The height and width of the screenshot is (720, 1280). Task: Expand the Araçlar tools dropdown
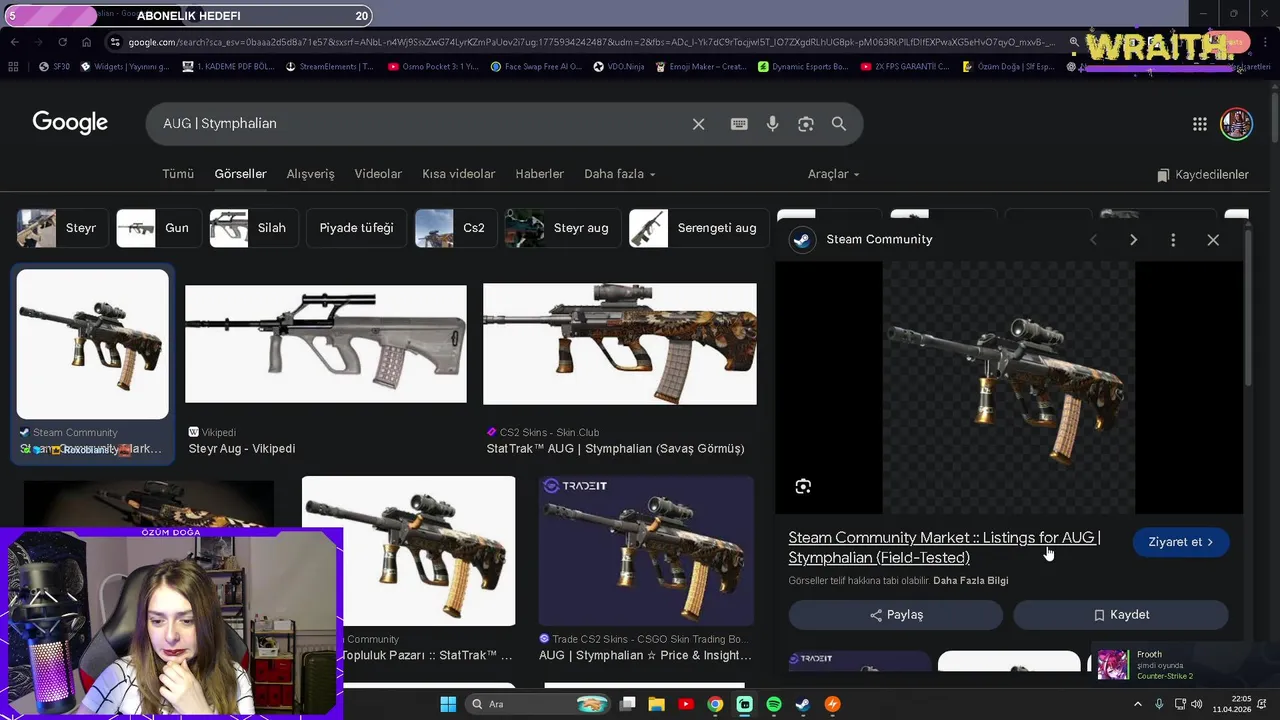[833, 174]
